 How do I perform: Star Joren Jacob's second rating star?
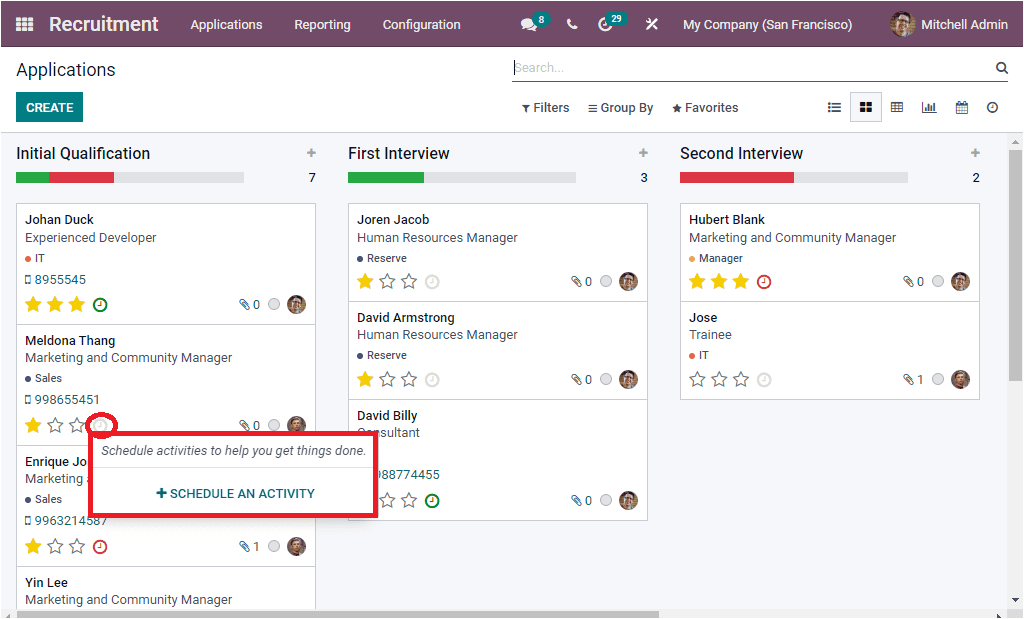386,281
